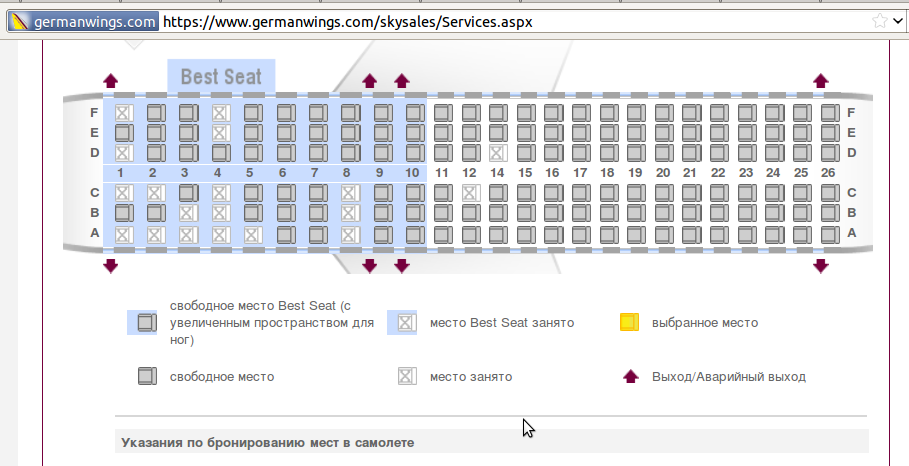Click row number 14 label
This screenshot has height=466, width=909.
point(497,173)
